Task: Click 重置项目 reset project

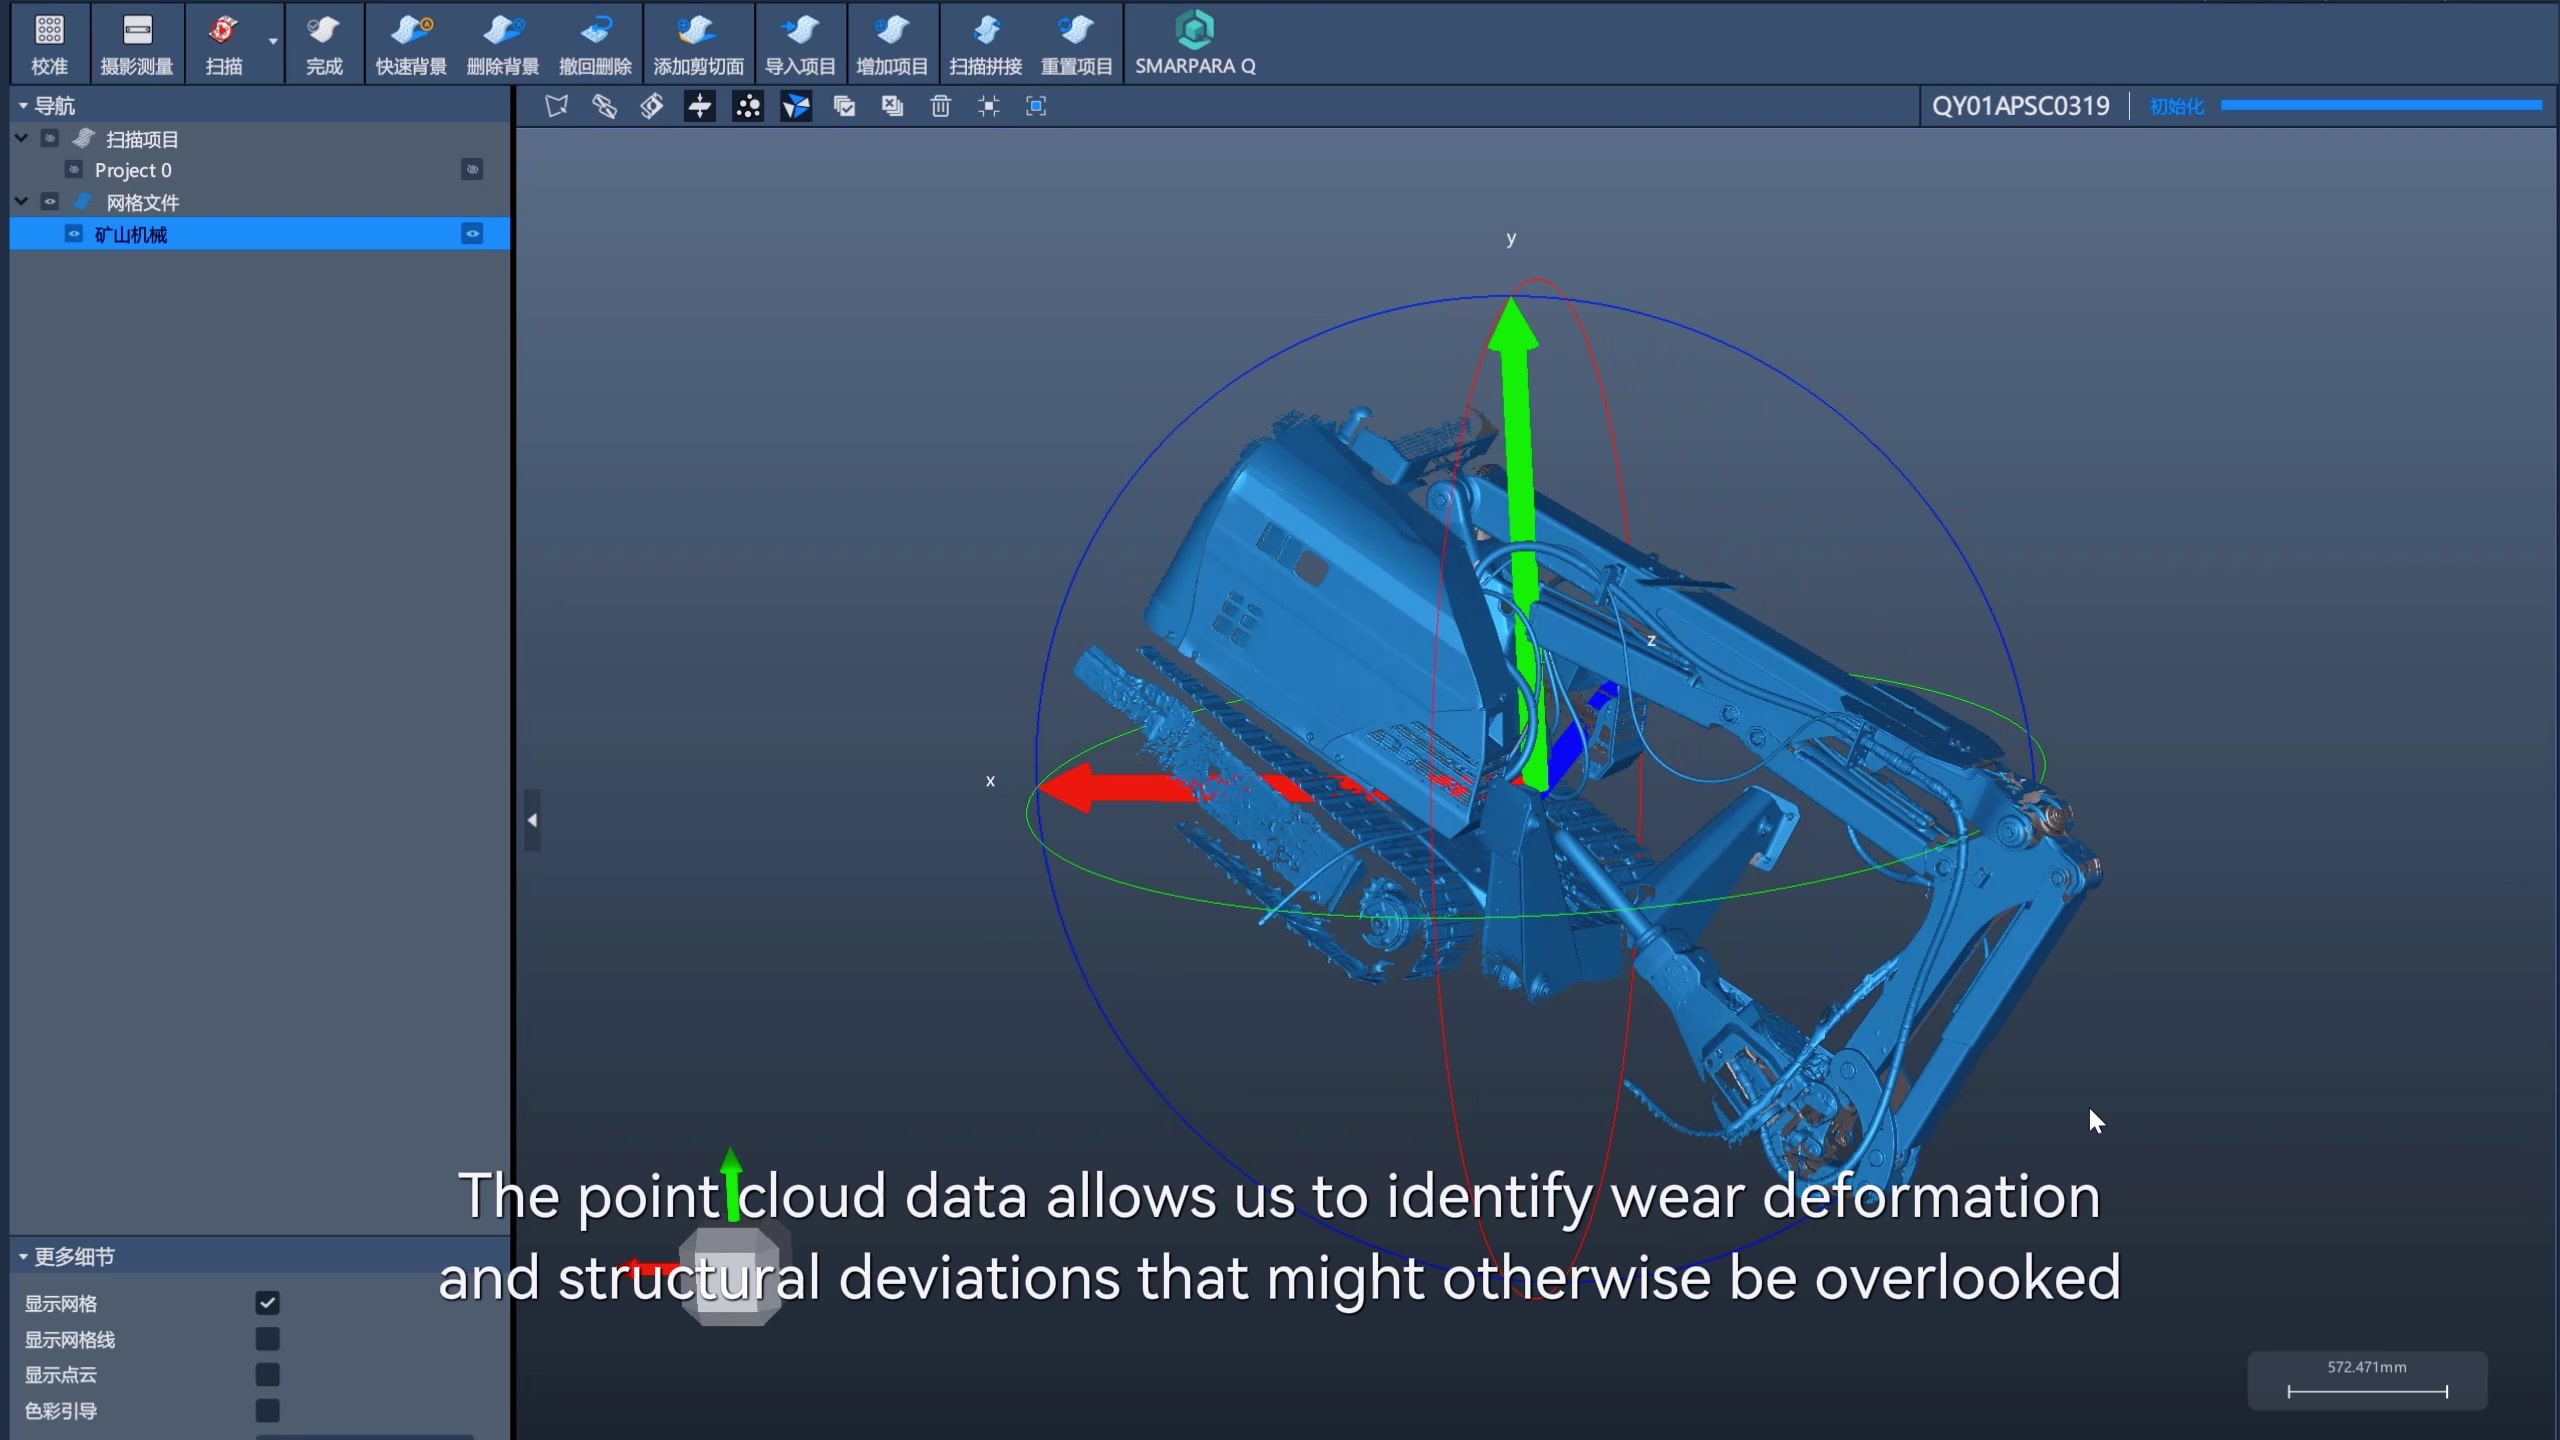Action: click(x=1076, y=44)
